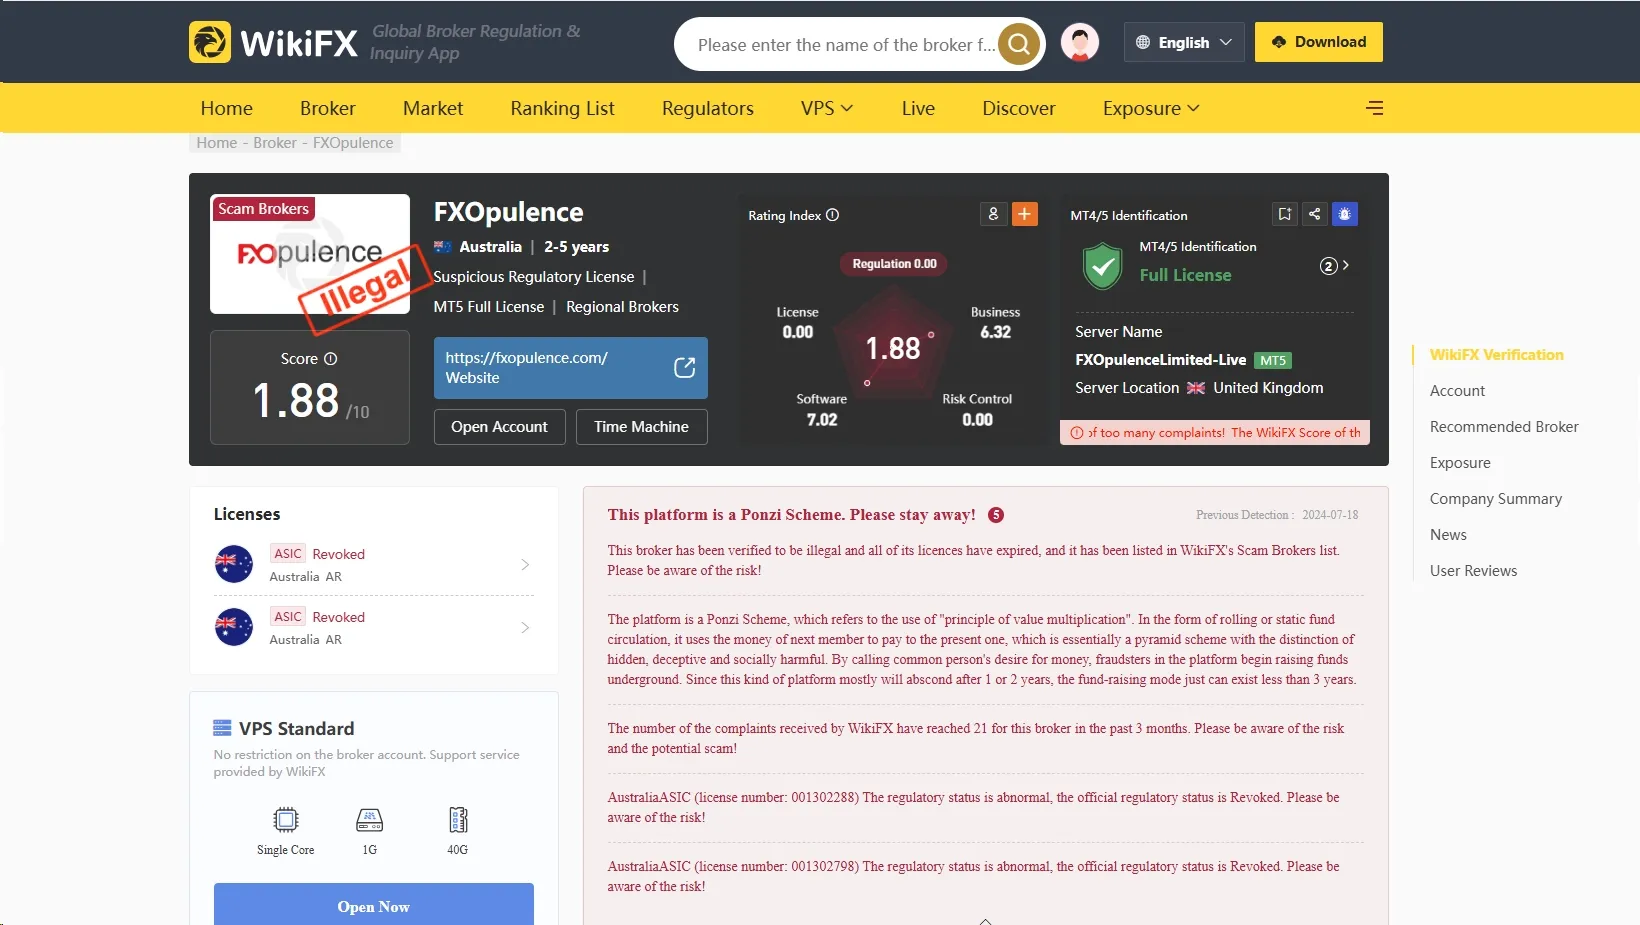Screen dimensions: 1640x925
Task: Click the share icon
Action: pos(1315,214)
